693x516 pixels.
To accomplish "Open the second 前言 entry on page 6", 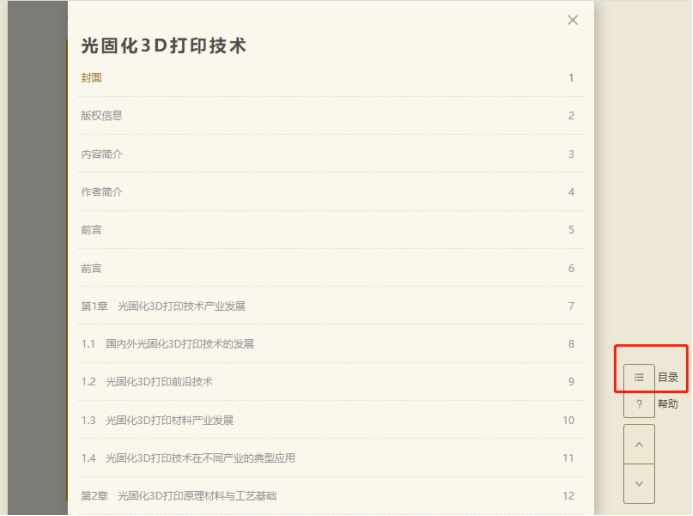I will point(92,268).
